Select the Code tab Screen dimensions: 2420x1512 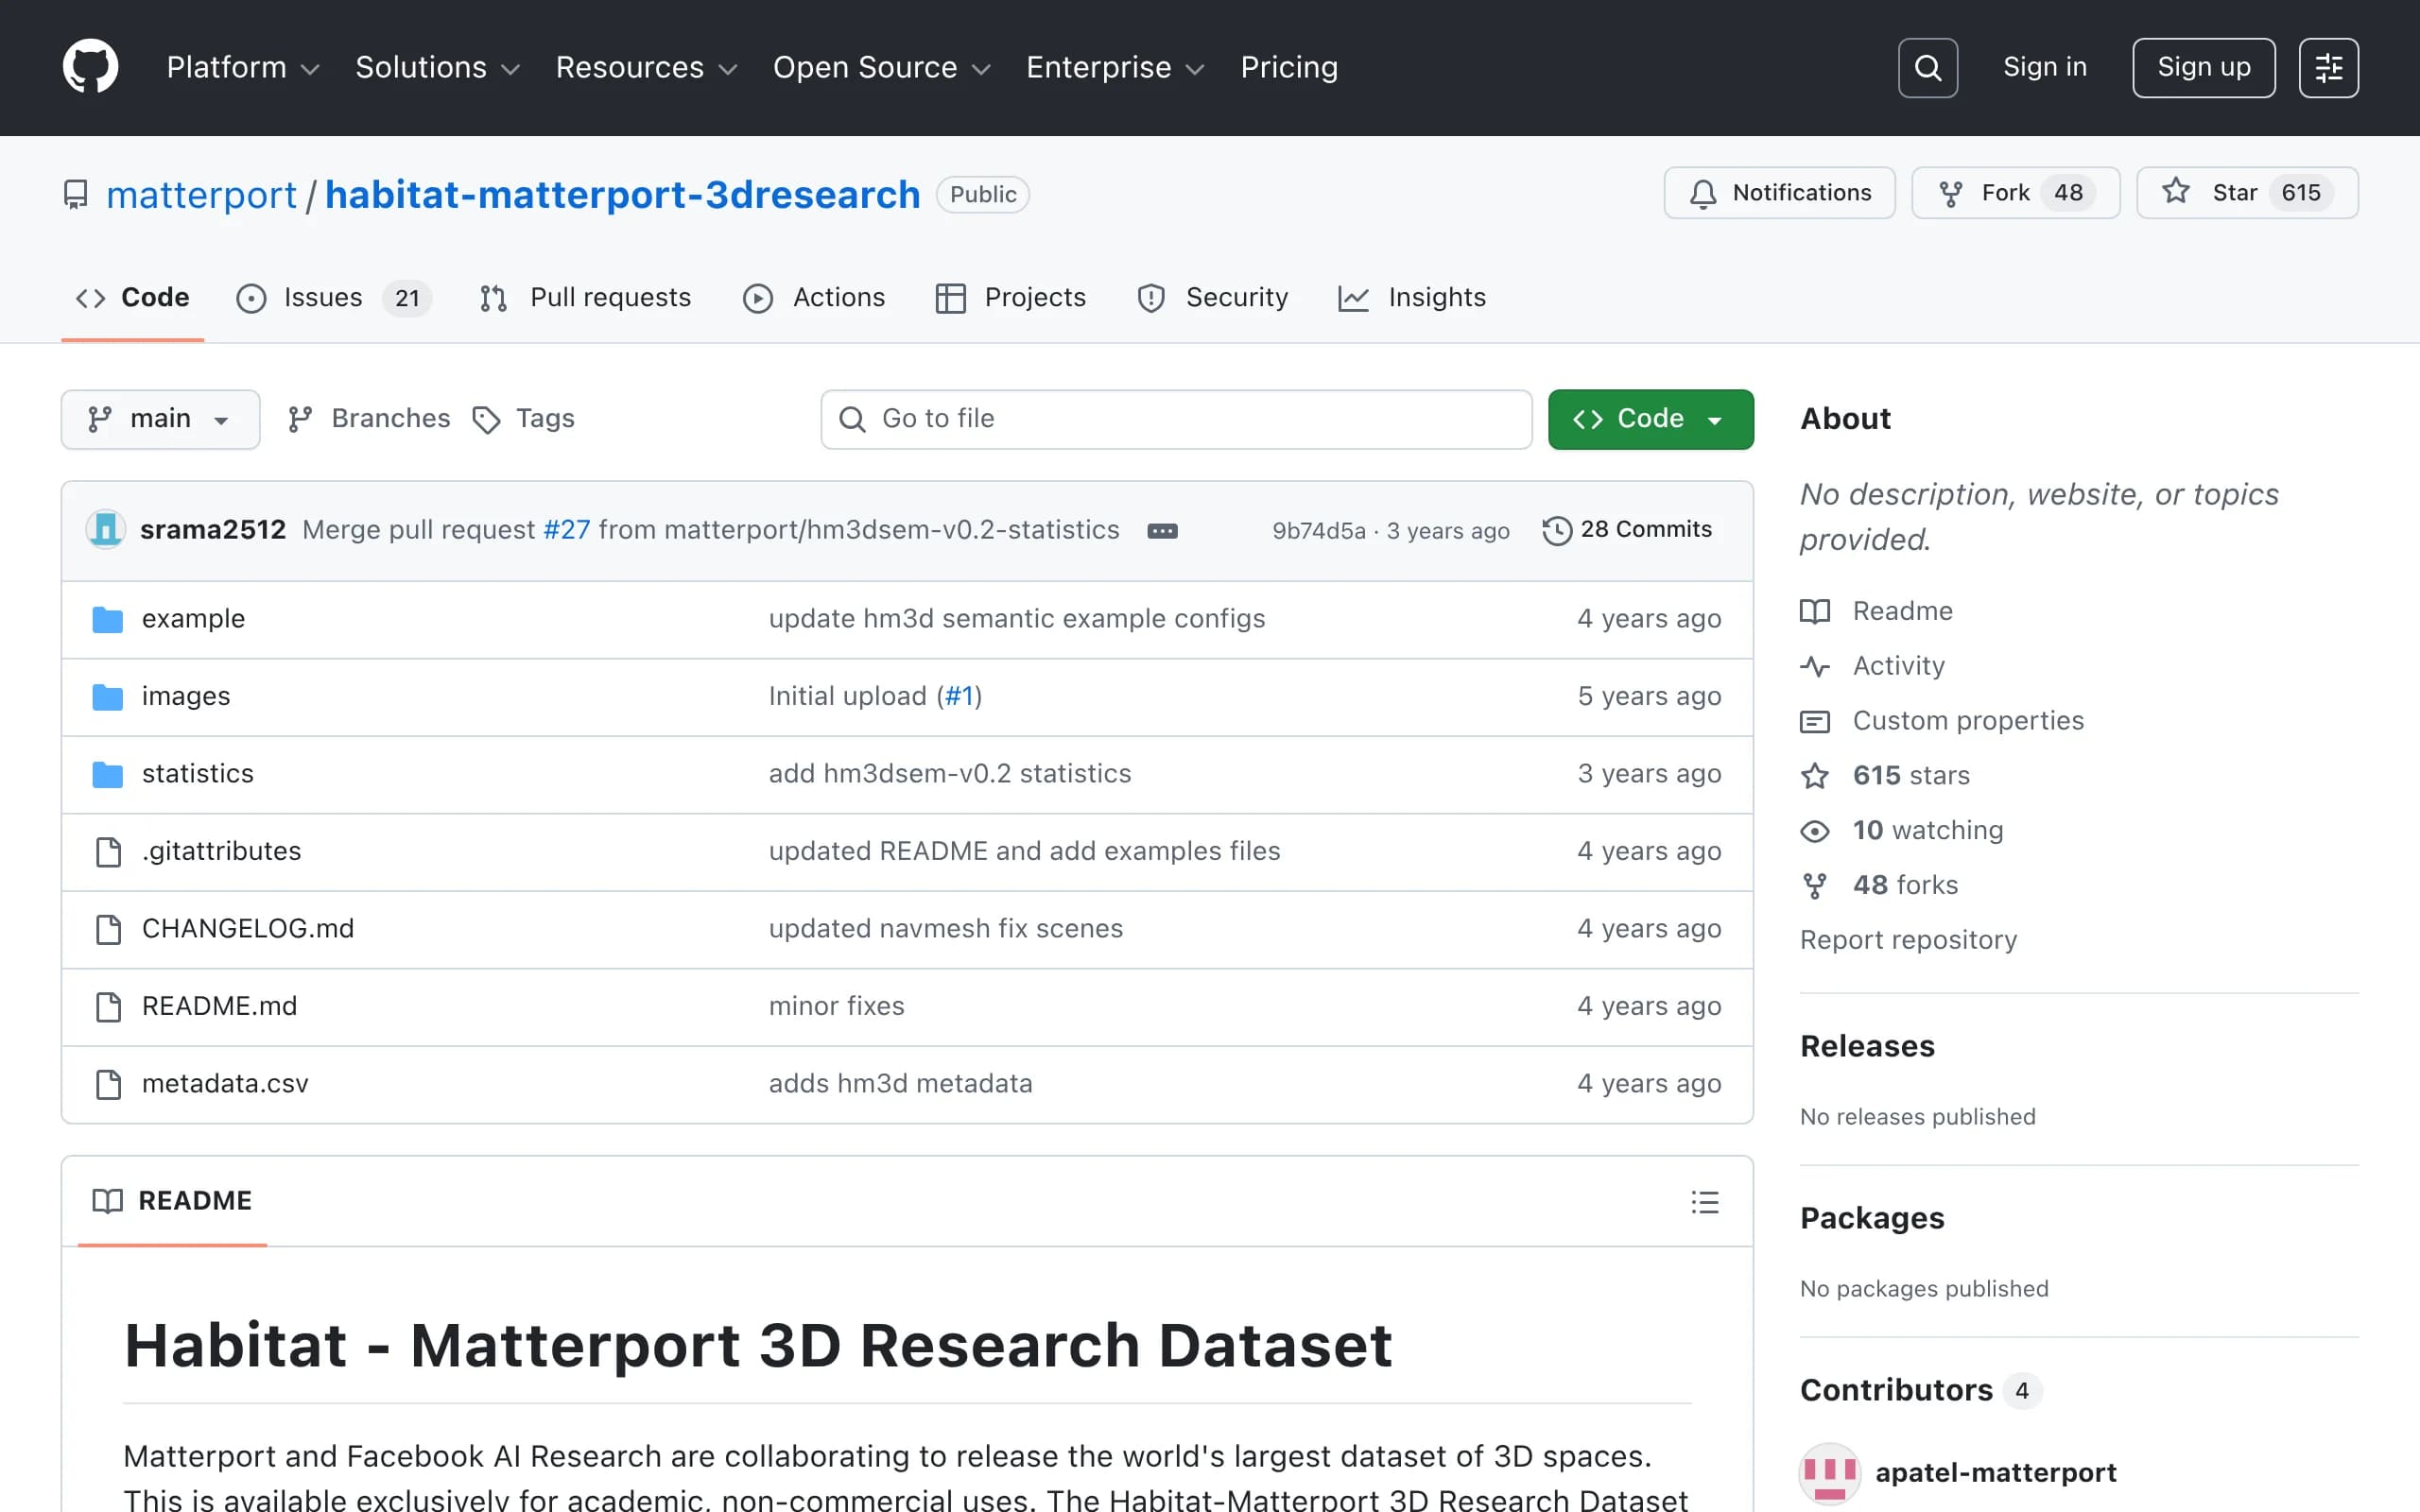(x=133, y=297)
